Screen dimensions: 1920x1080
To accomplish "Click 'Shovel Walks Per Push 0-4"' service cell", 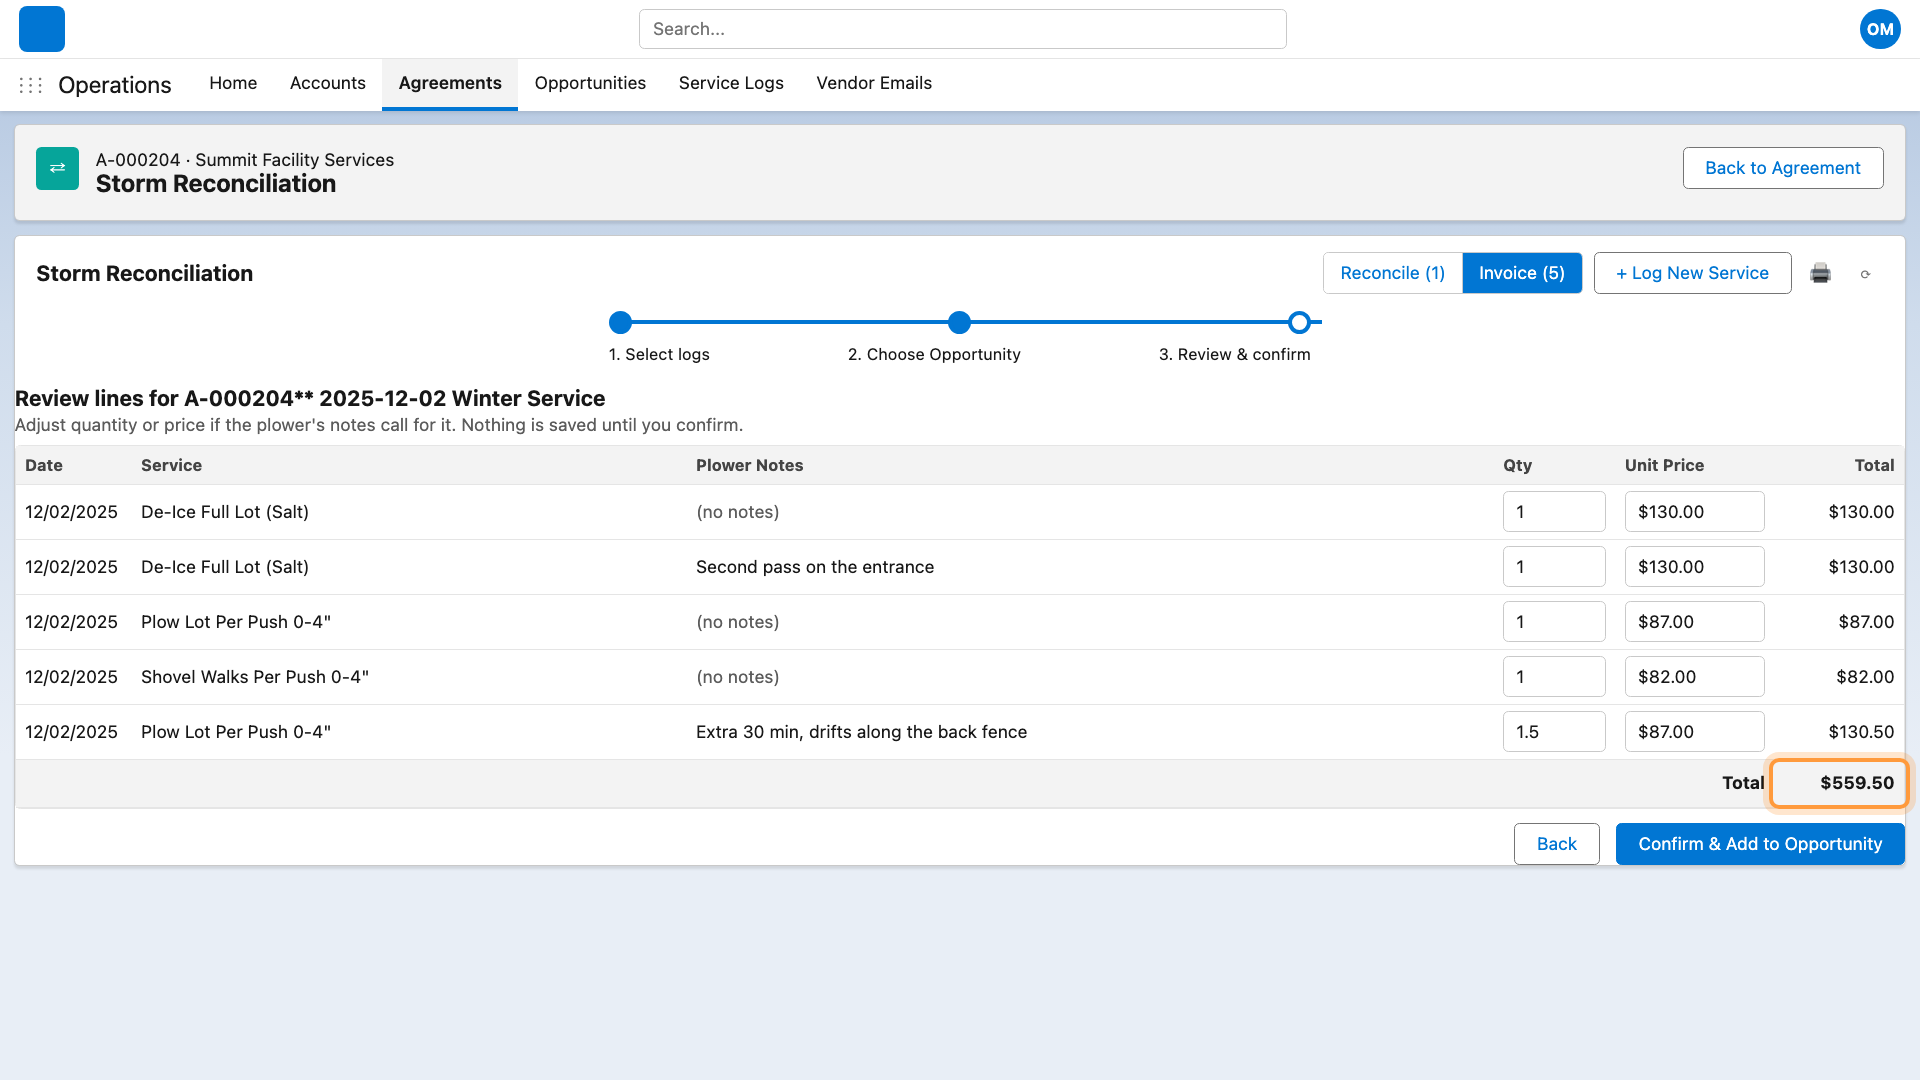I will 255,677.
